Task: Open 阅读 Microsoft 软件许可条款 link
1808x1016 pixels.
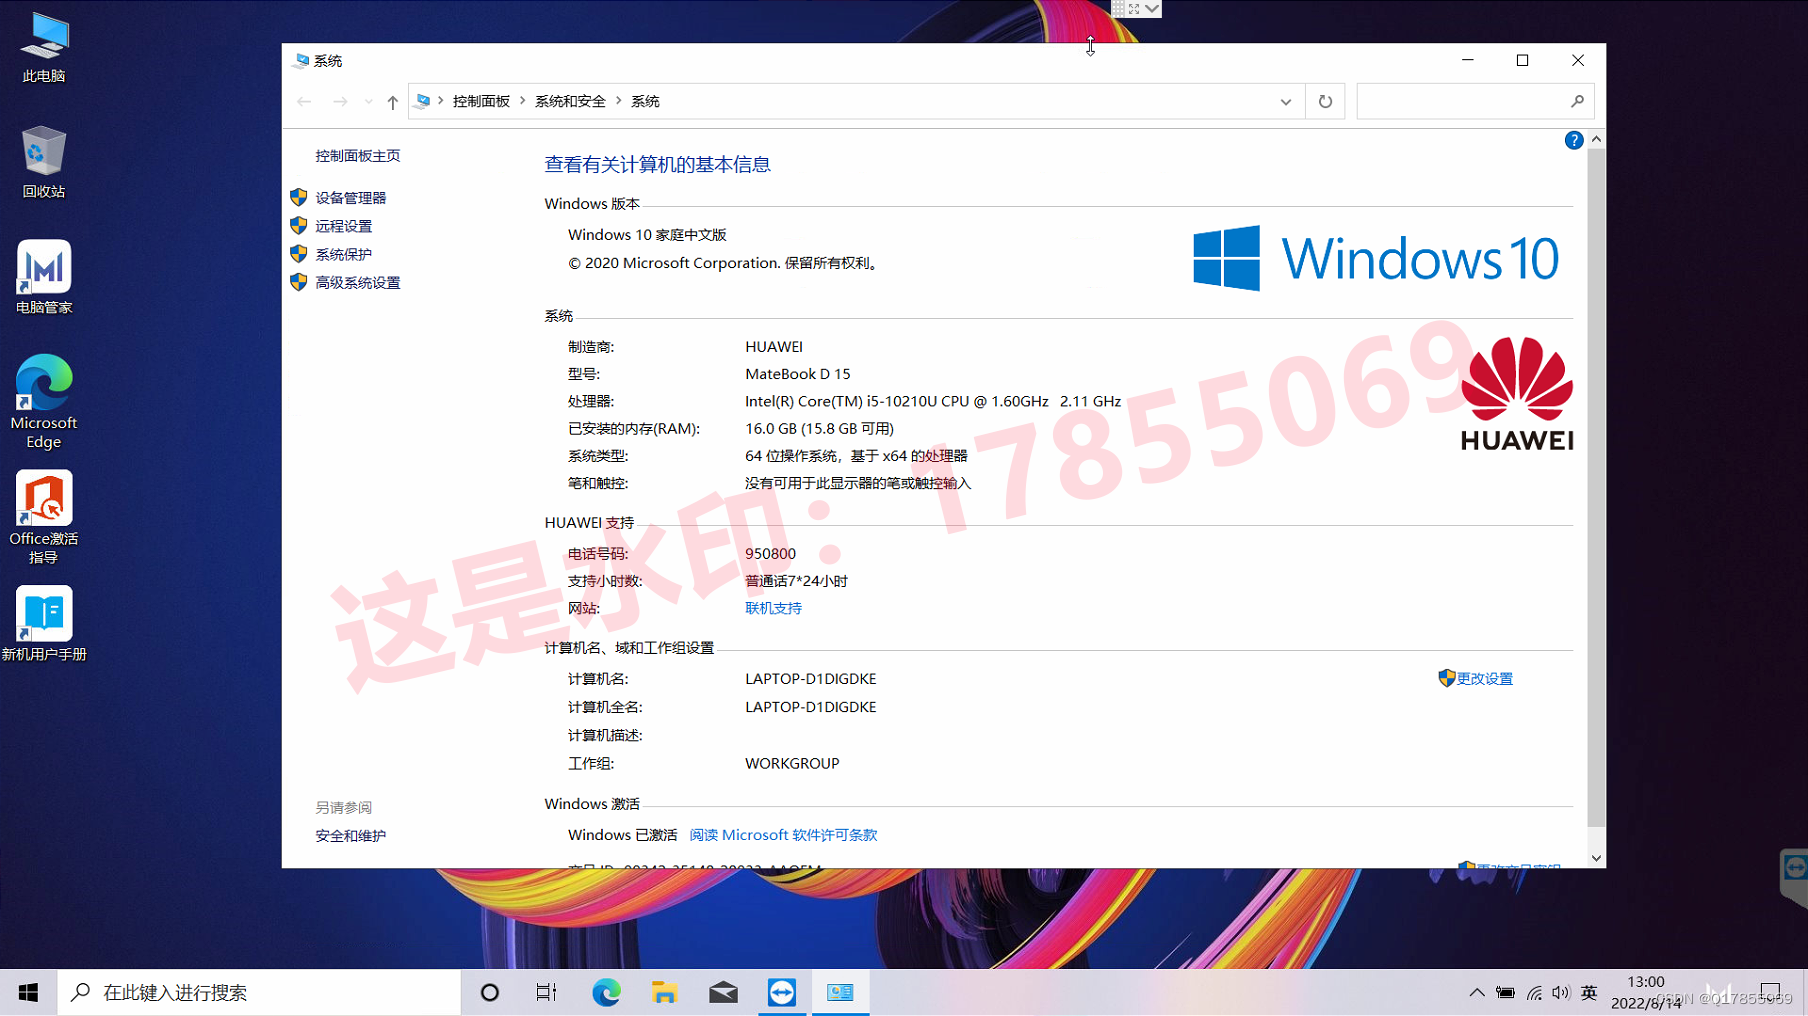Action: click(783, 835)
